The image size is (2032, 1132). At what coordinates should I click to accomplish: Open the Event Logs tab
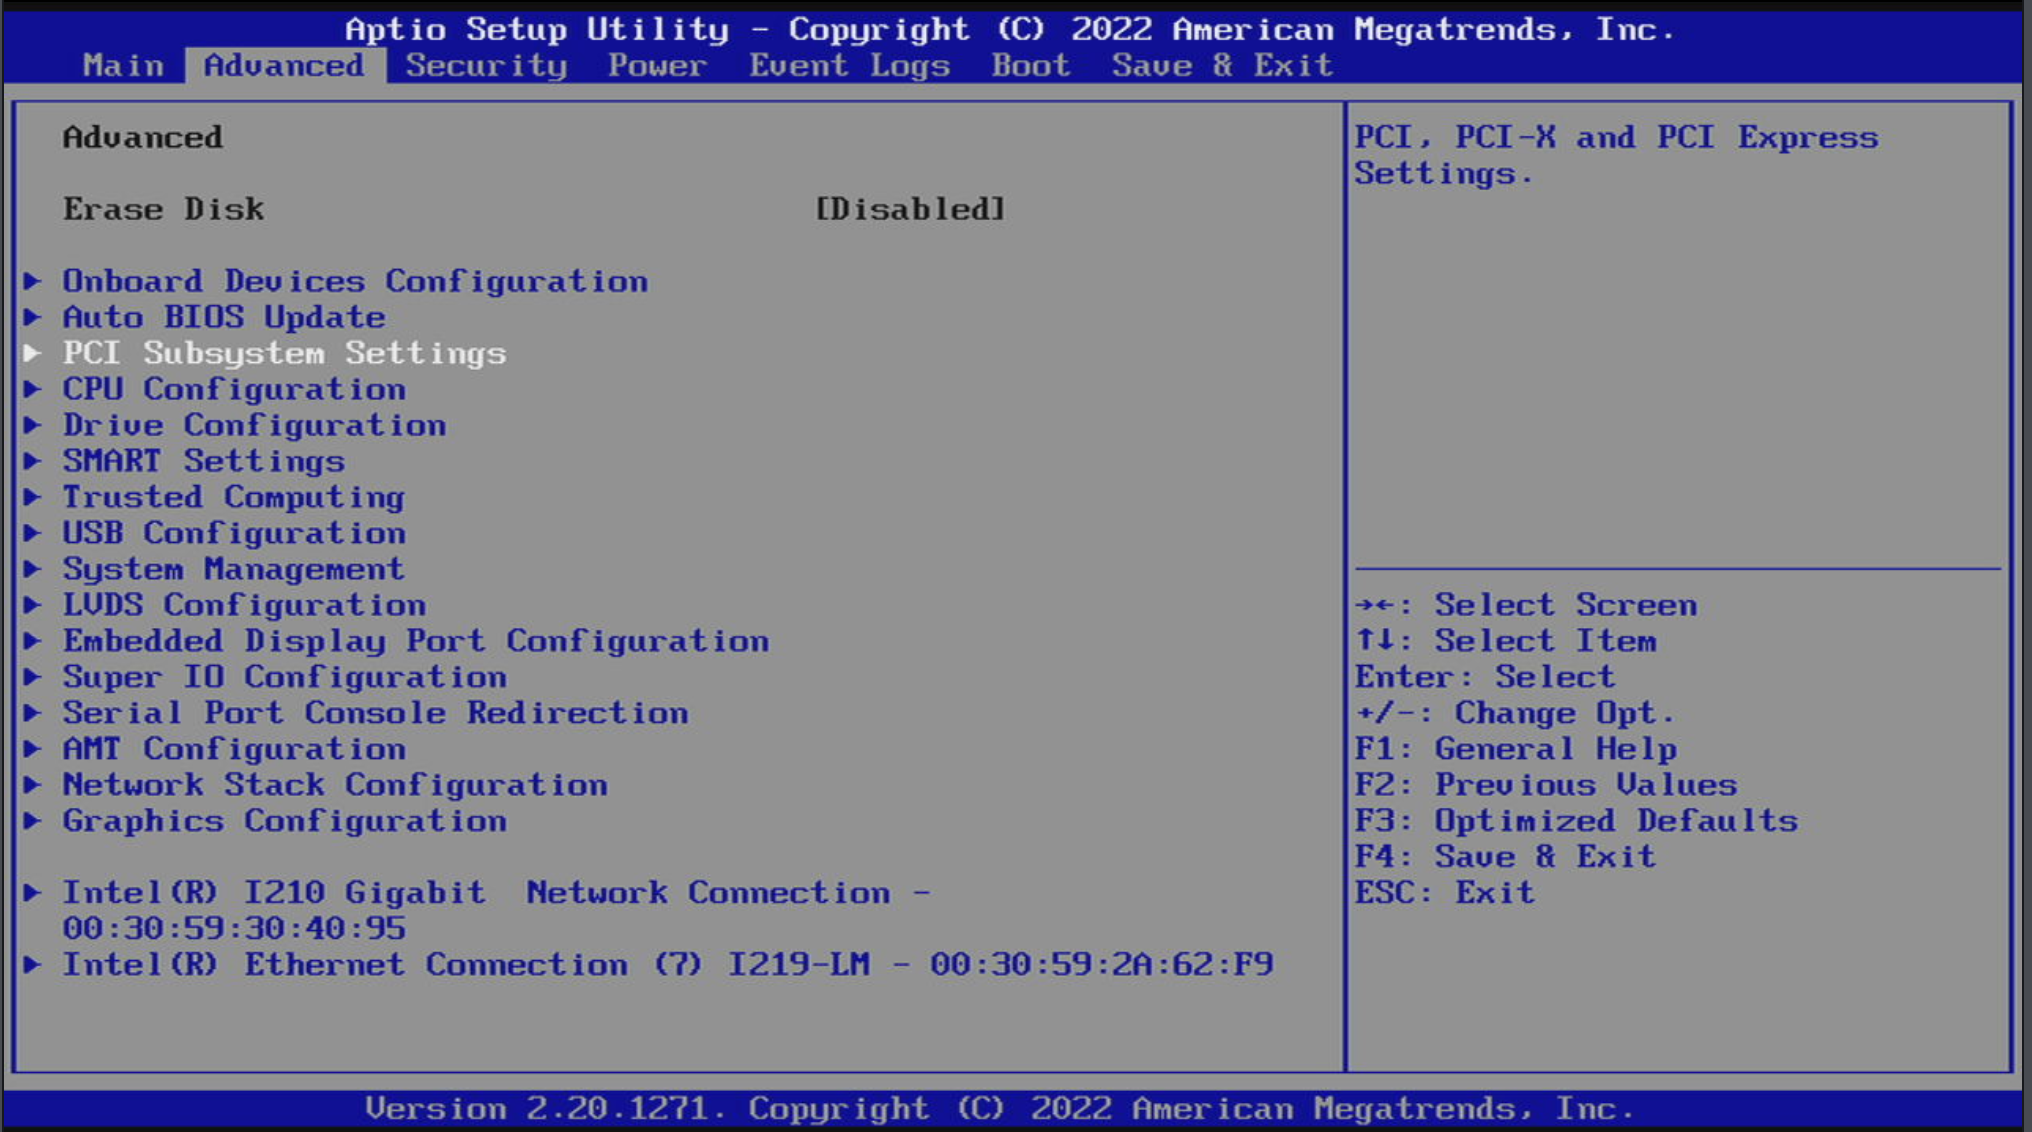(849, 66)
